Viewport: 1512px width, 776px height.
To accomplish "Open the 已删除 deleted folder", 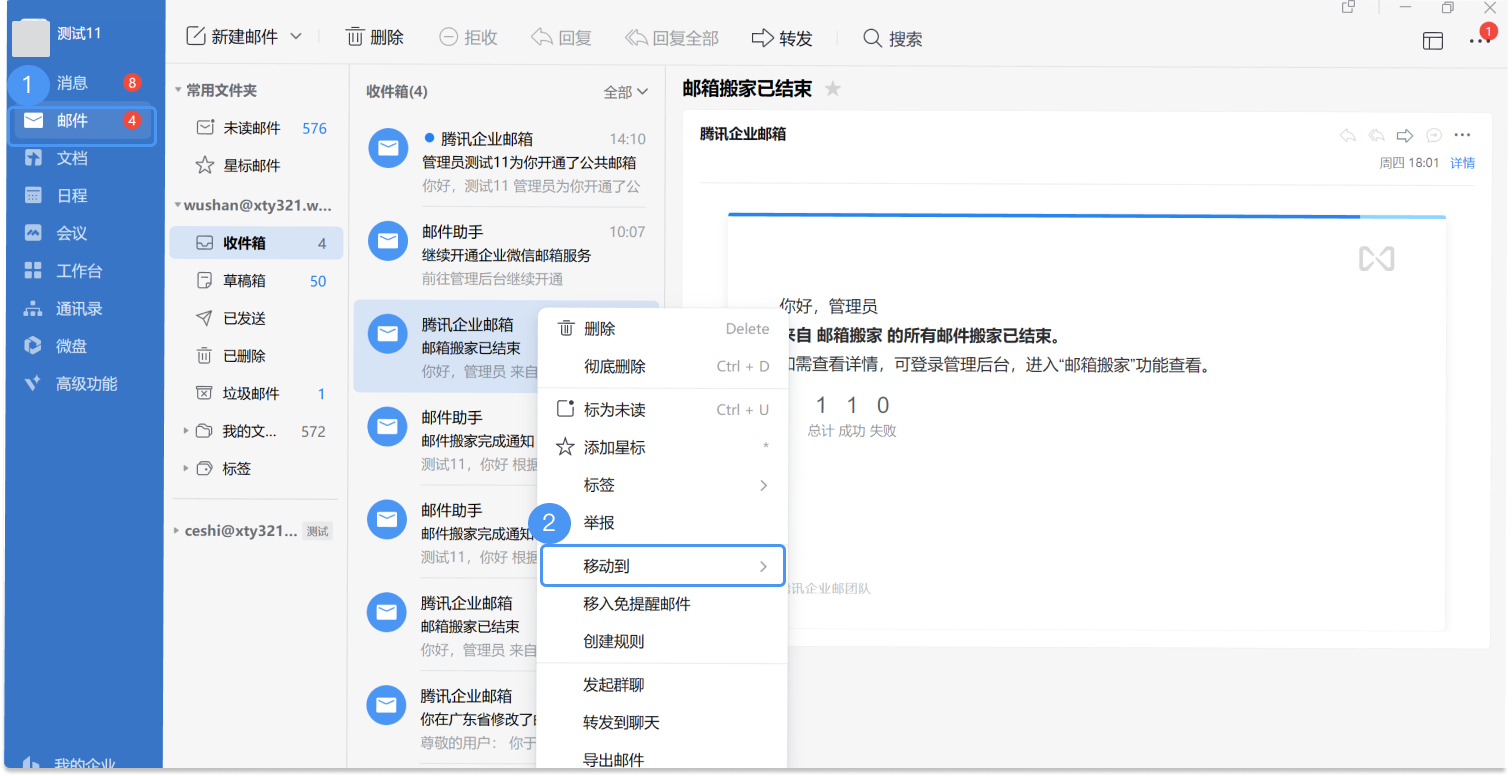I will (256, 356).
